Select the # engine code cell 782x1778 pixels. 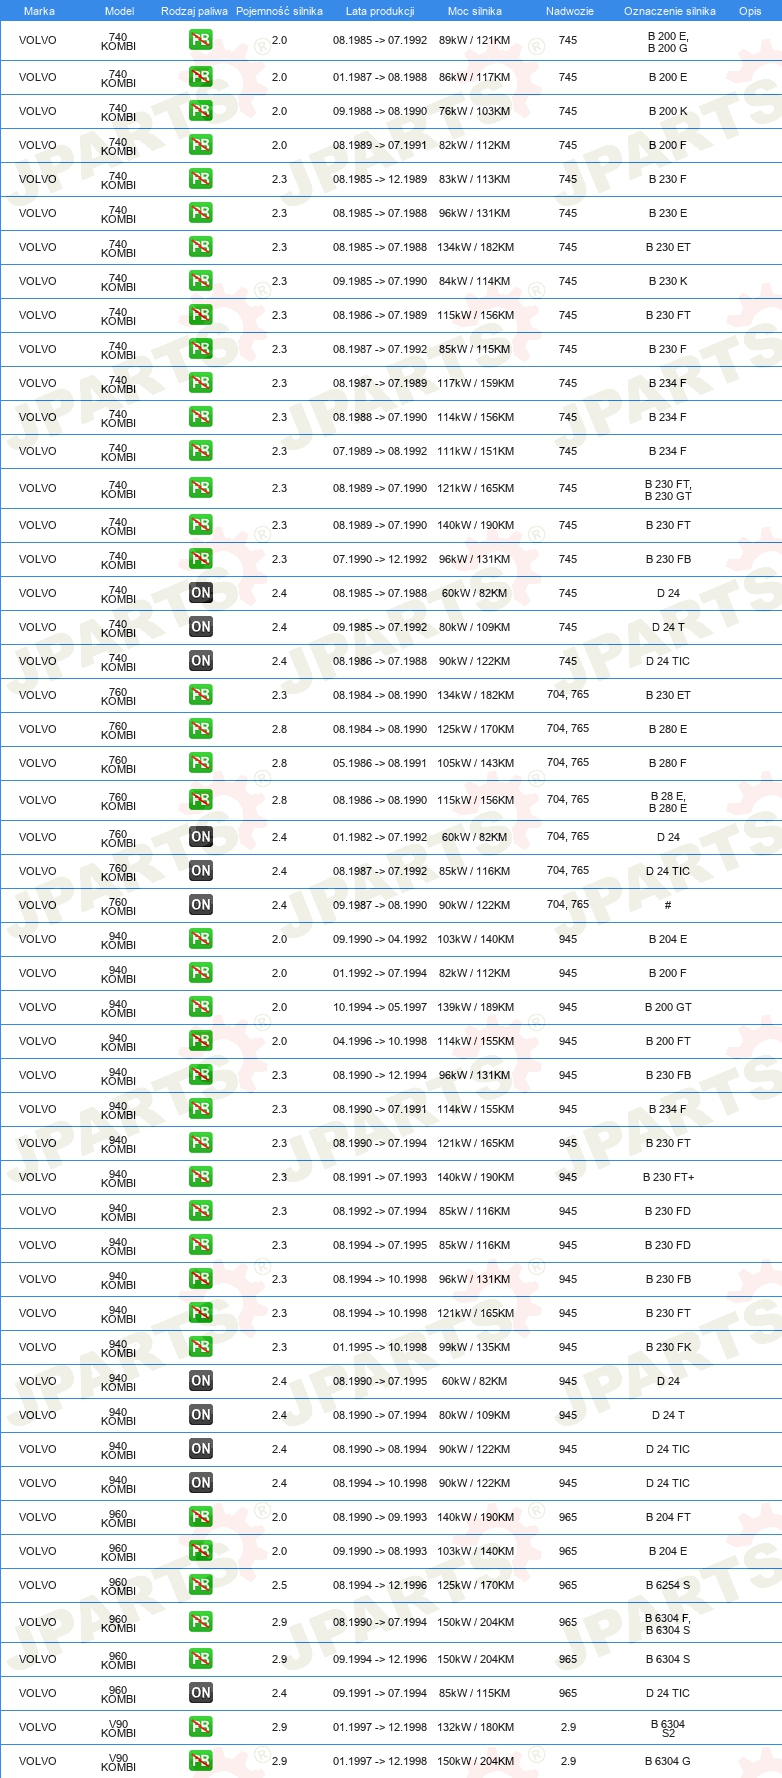(668, 905)
